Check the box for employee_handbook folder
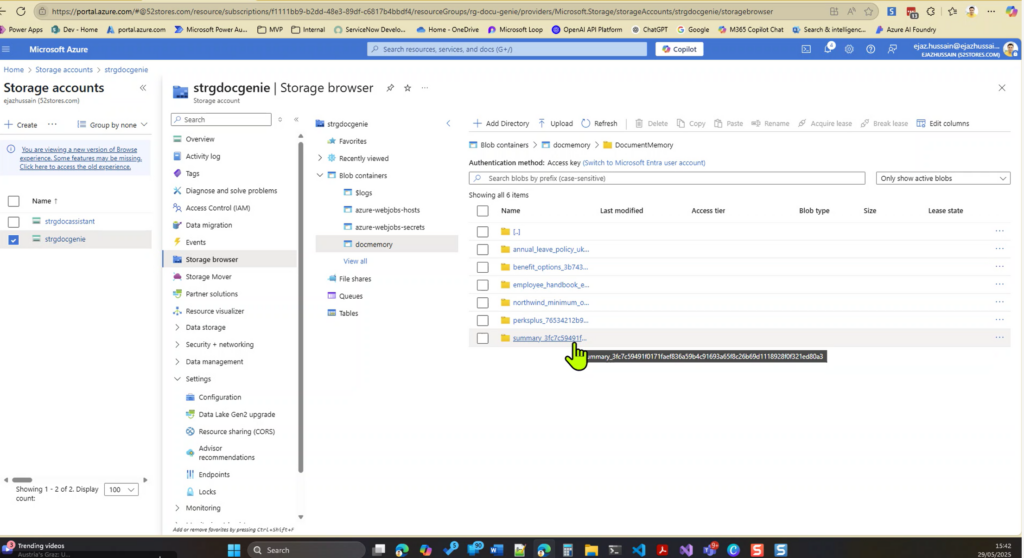The image size is (1024, 558). click(x=483, y=285)
